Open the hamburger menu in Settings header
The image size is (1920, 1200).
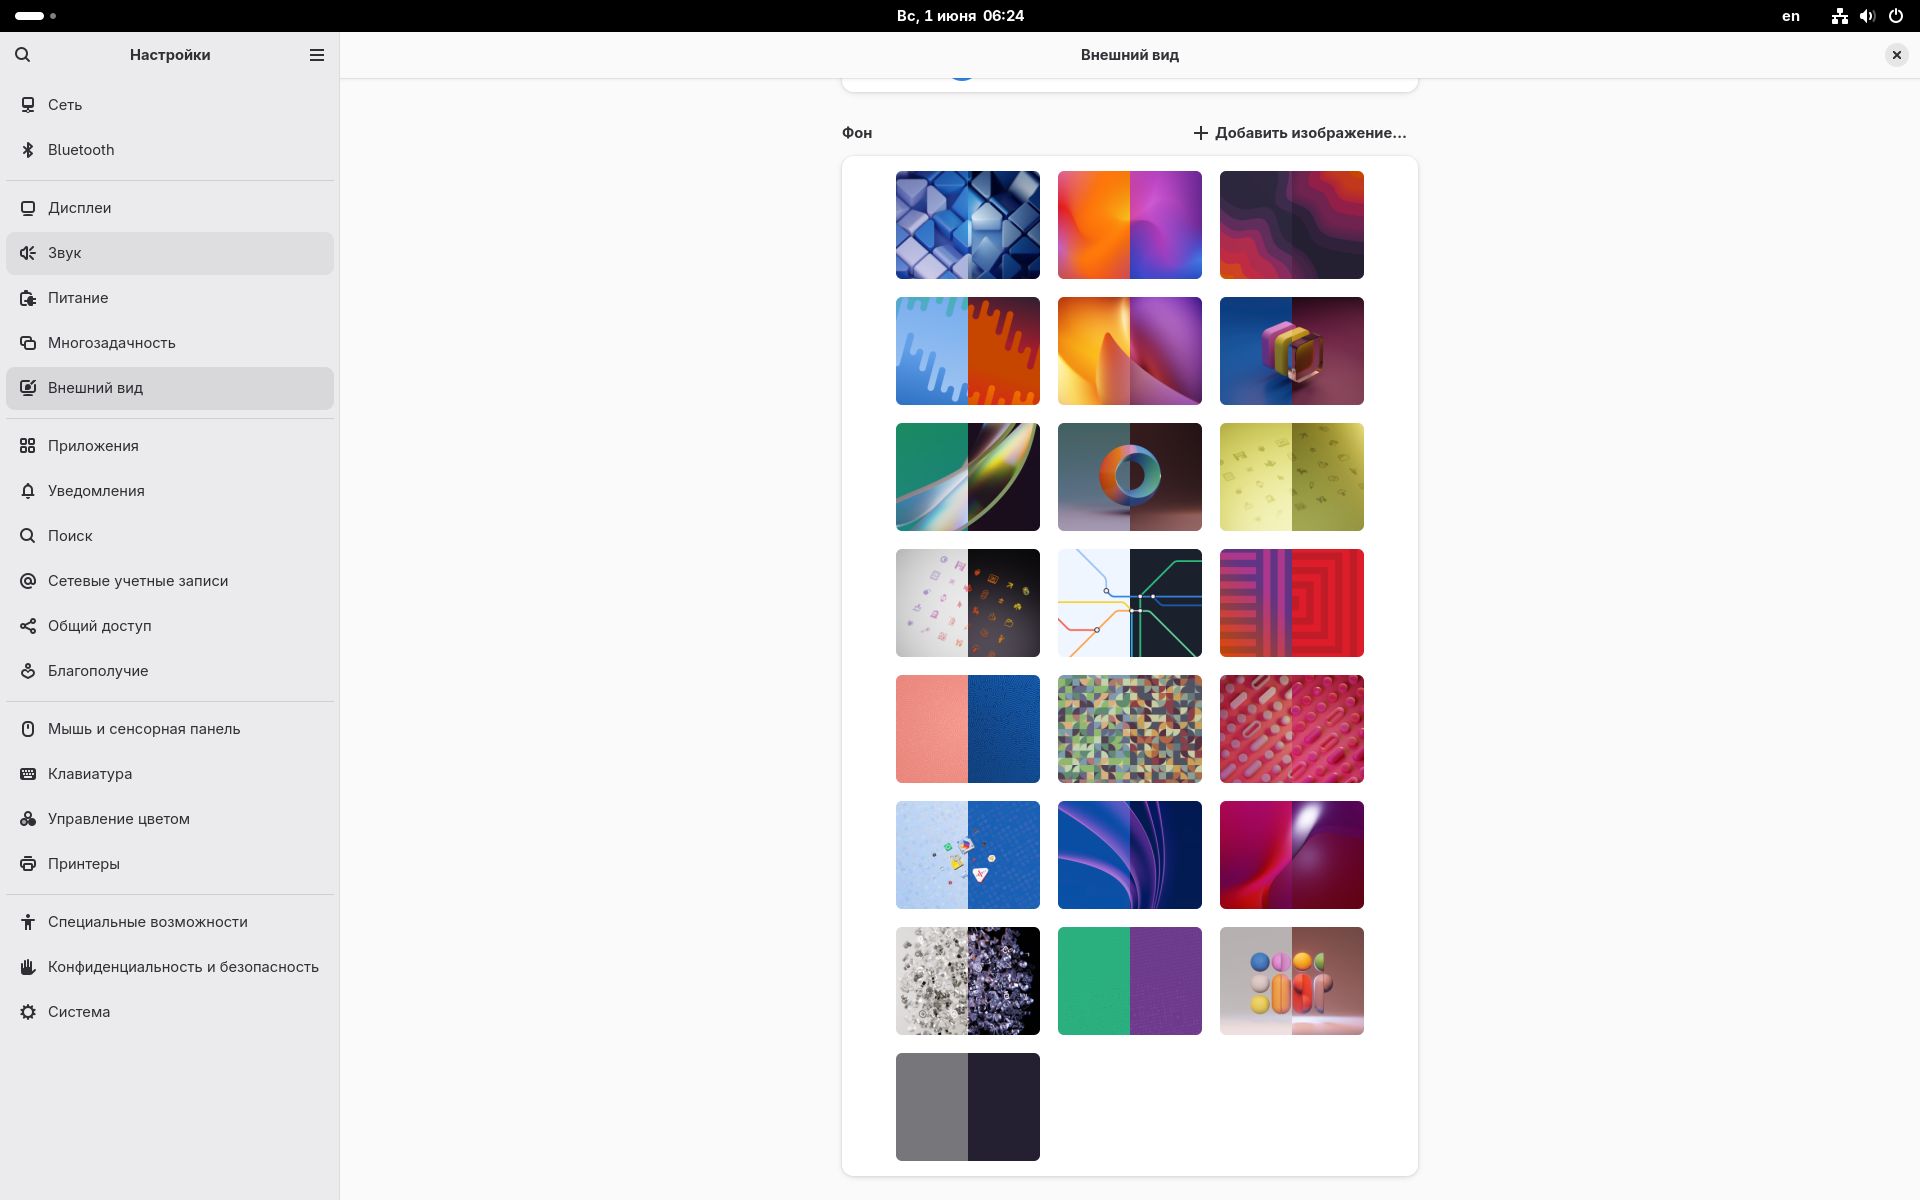click(x=317, y=55)
